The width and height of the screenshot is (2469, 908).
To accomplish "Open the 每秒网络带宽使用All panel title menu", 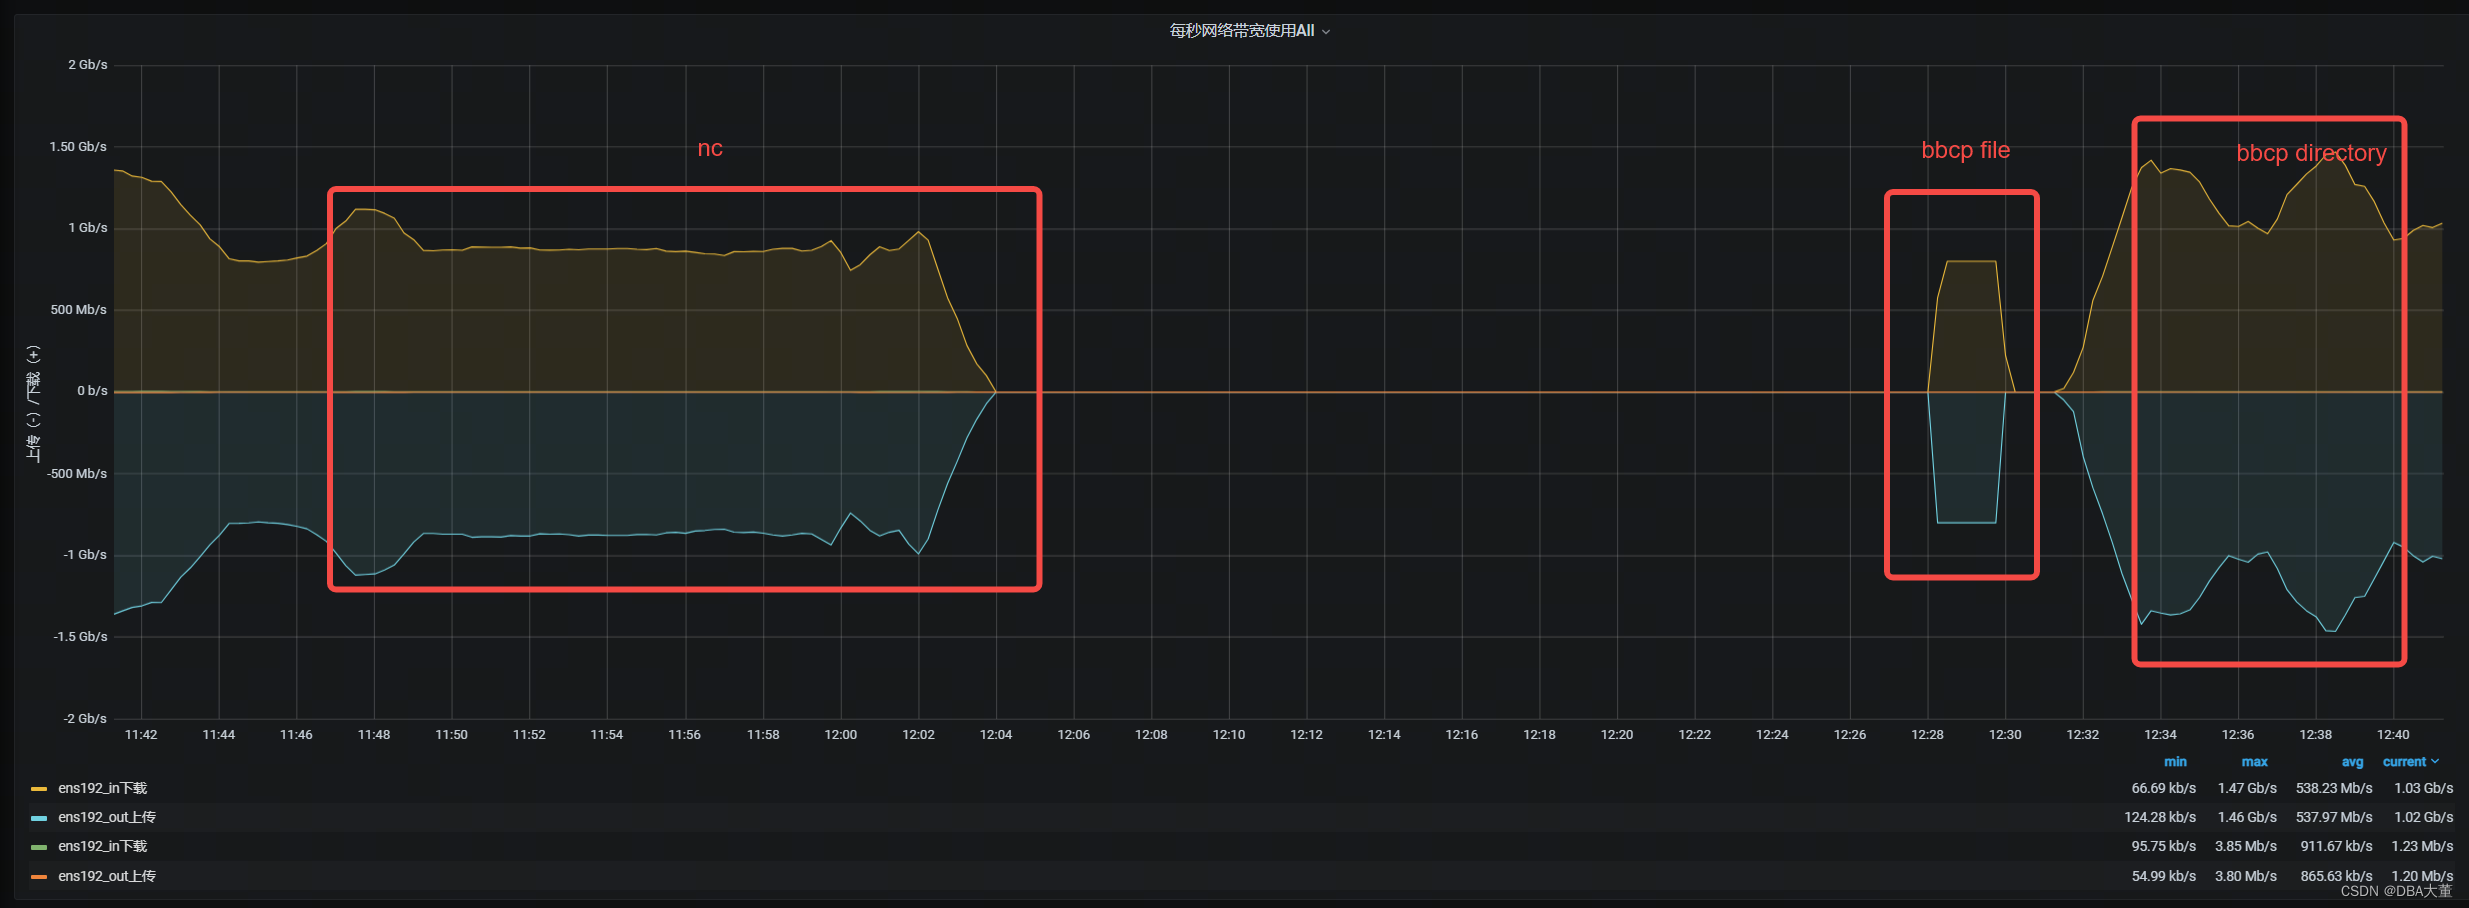I will (x=1249, y=31).
